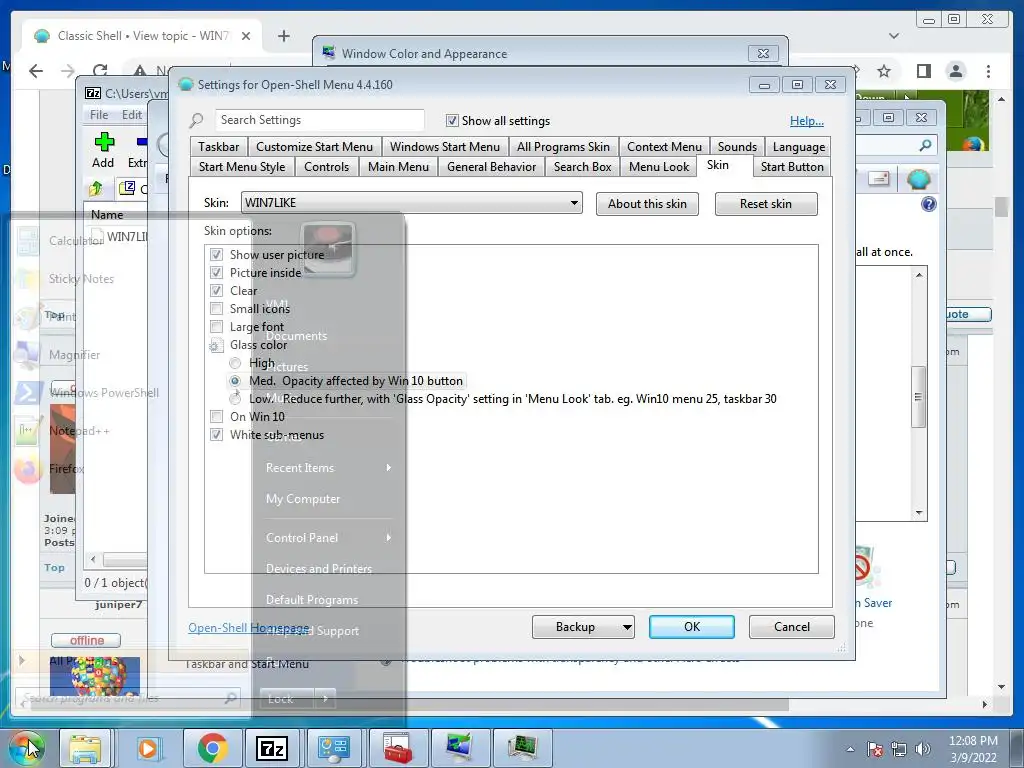Bookmark this page with the star icon

click(884, 71)
